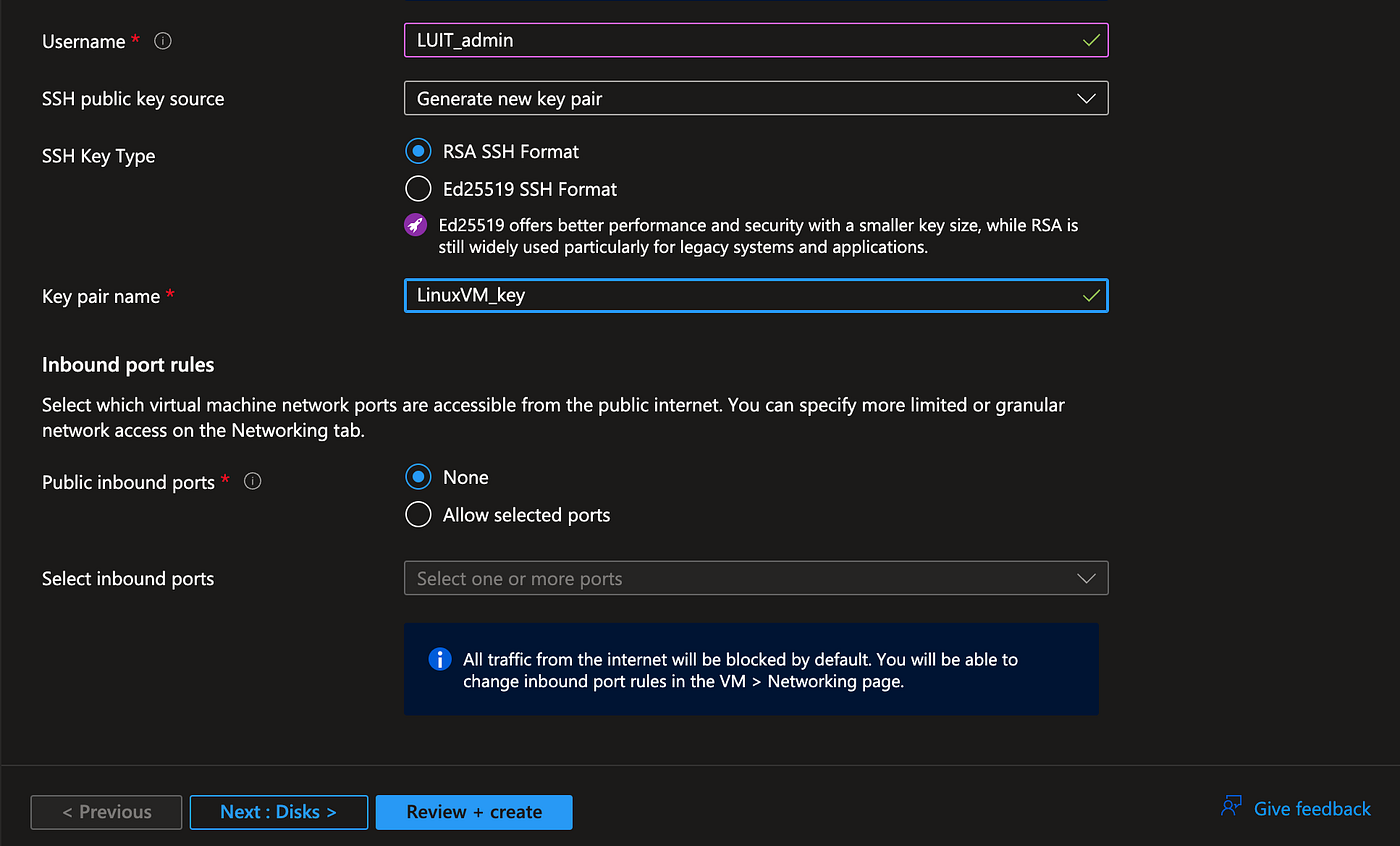Click the Review + create button
This screenshot has width=1400, height=846.
[474, 812]
